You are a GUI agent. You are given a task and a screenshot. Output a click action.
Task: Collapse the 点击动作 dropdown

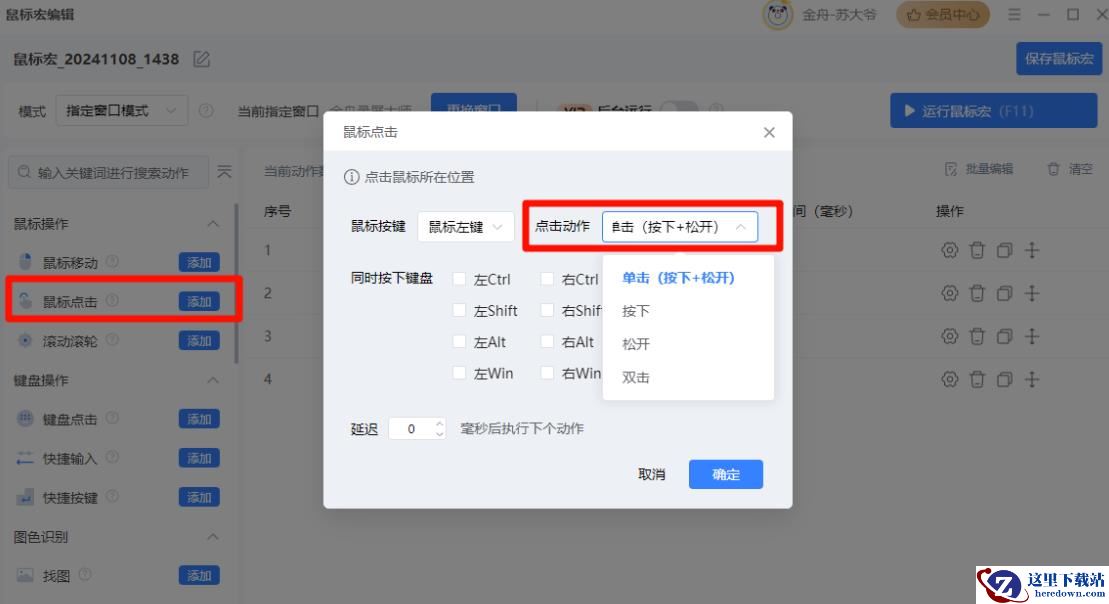[x=740, y=227]
